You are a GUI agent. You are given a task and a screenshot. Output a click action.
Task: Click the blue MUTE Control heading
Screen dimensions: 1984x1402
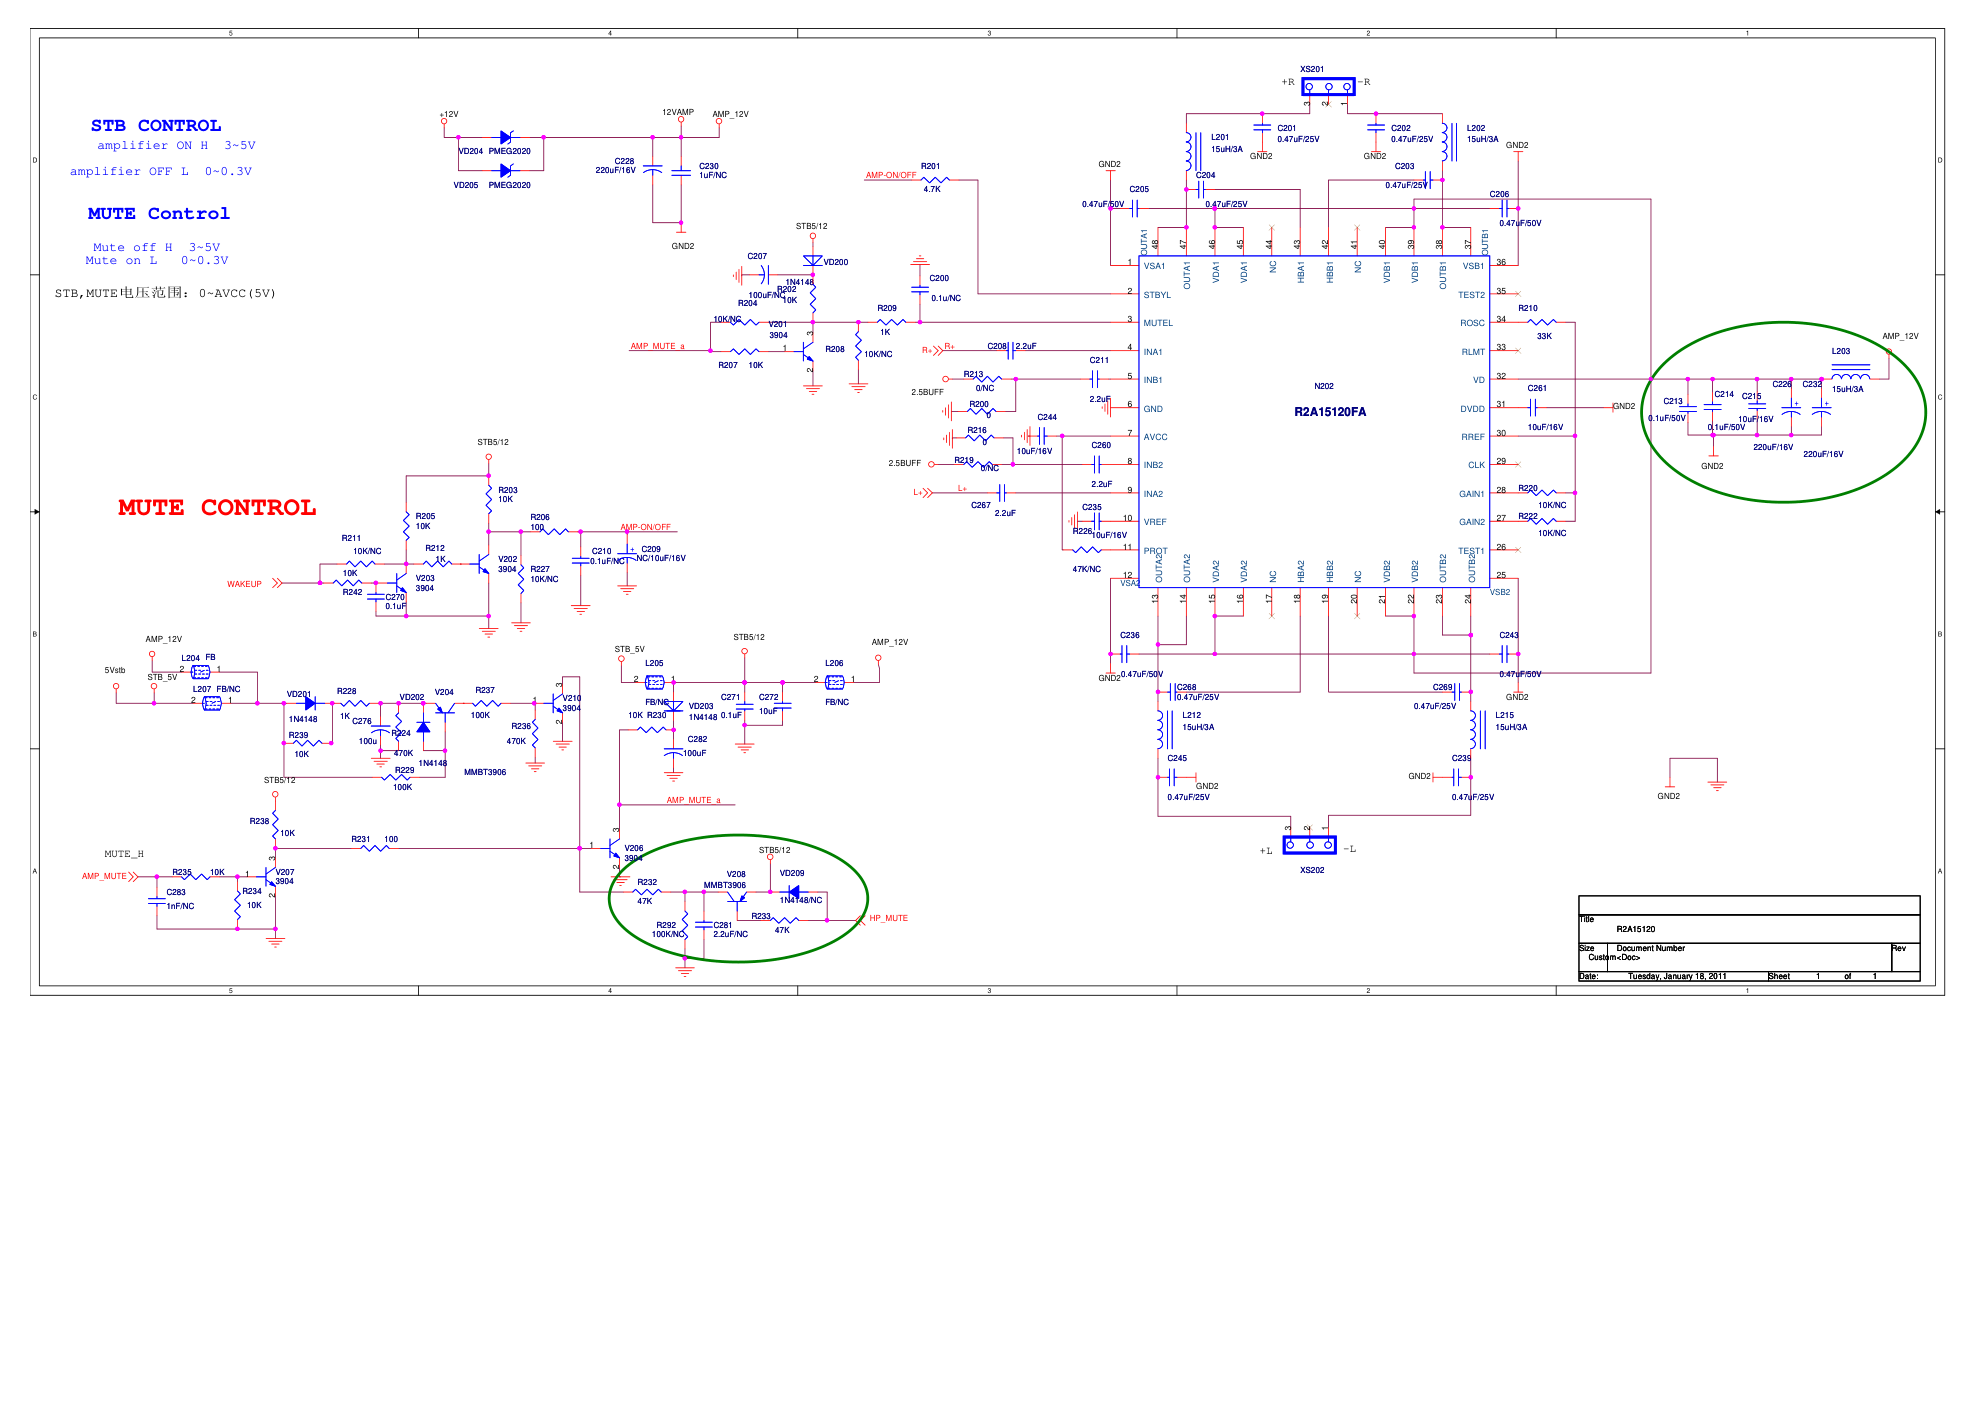point(158,214)
